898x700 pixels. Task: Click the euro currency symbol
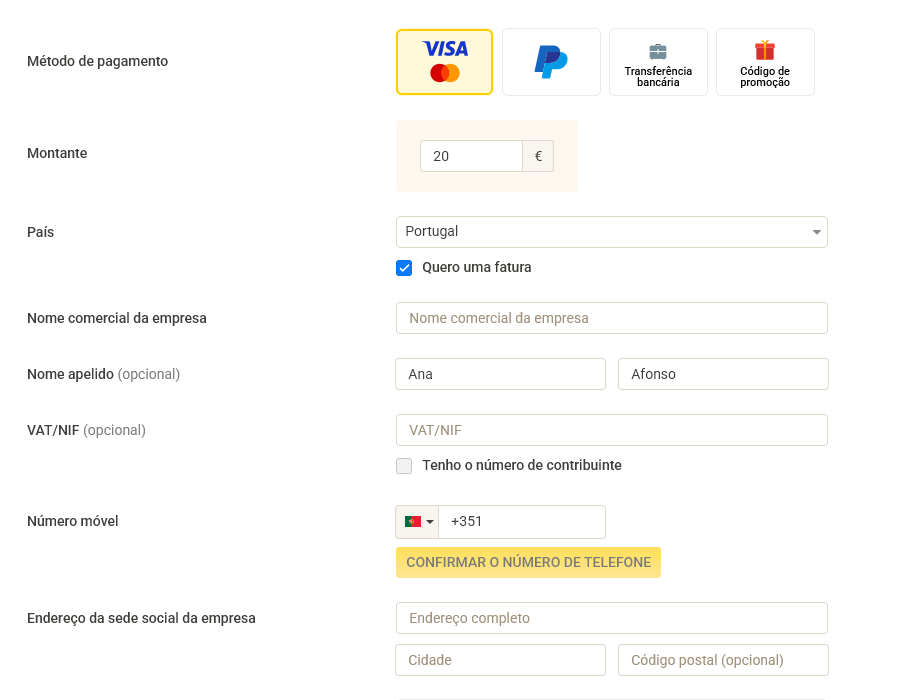point(538,156)
